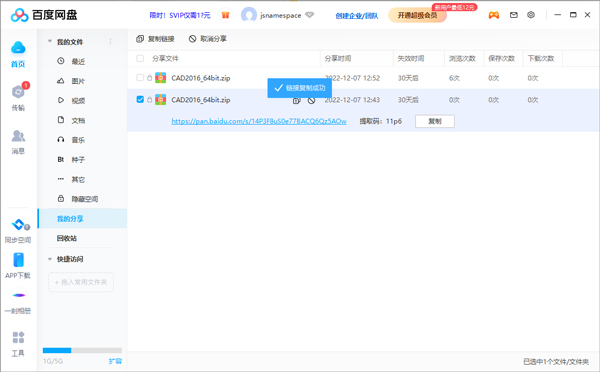The height and width of the screenshot is (372, 600).
Task: Open the 首页 home cloud icon
Action: click(18, 48)
